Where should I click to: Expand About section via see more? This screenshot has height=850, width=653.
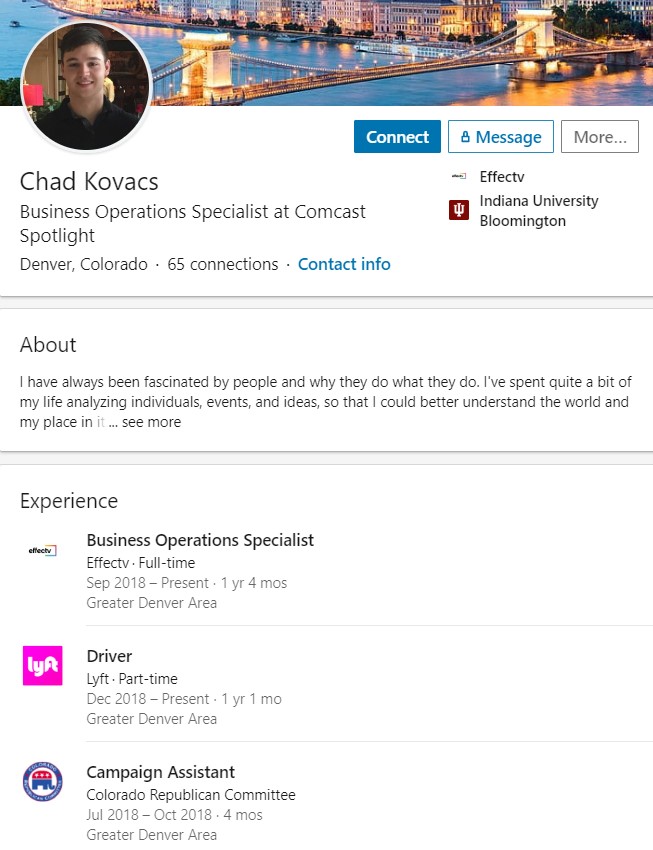(x=151, y=422)
